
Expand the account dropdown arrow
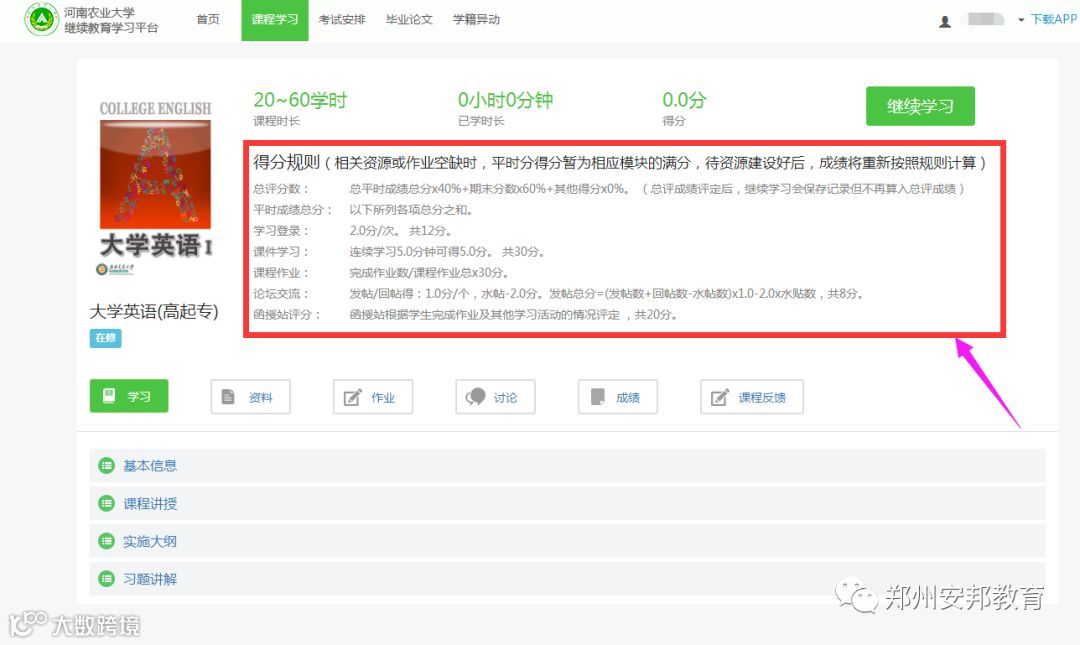pos(1021,20)
